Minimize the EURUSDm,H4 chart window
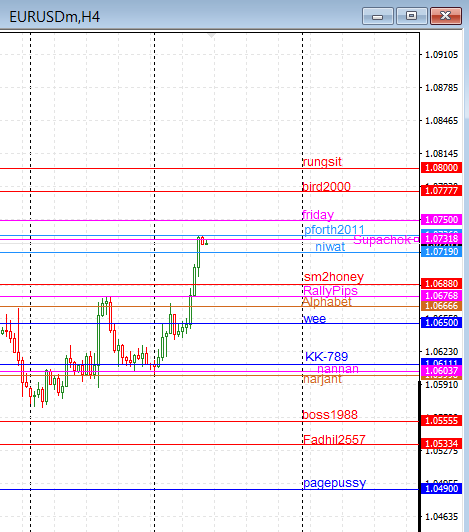This screenshot has height=532, width=469. click(x=378, y=16)
